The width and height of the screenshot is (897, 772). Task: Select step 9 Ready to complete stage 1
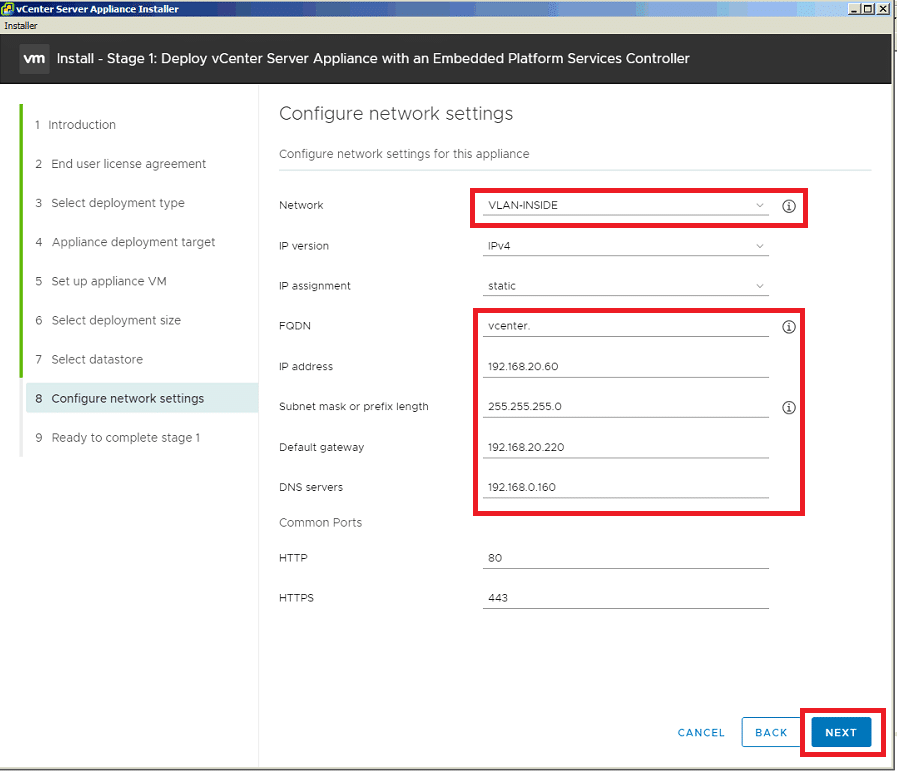(118, 438)
